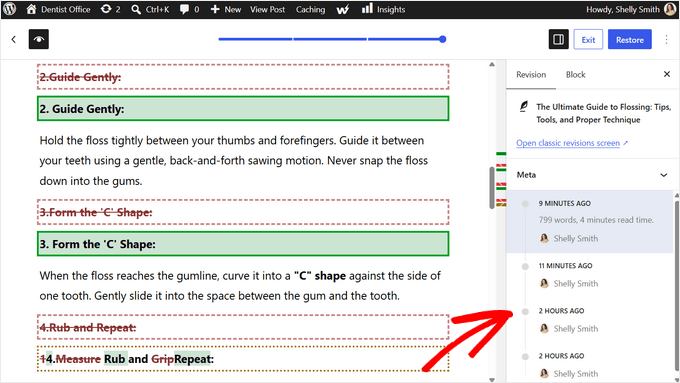Click the added '2. Guide Gently:' heading
This screenshot has width=680, height=383.
pyautogui.click(x=243, y=109)
